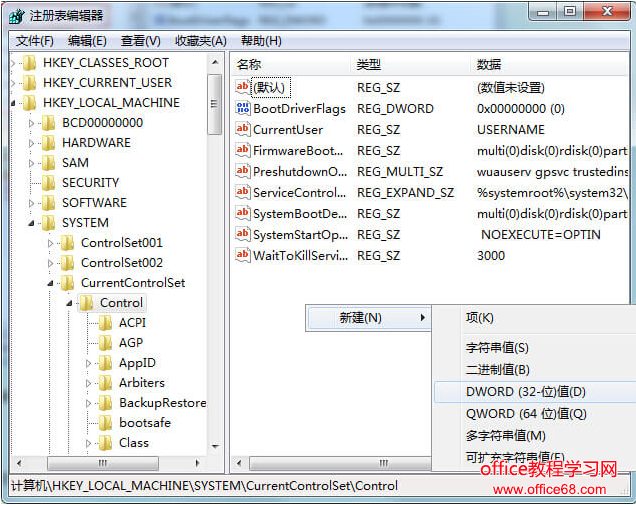Expand the BackupRestore key arrow
Viewport: 636px width, 506px height.
pos(88,403)
